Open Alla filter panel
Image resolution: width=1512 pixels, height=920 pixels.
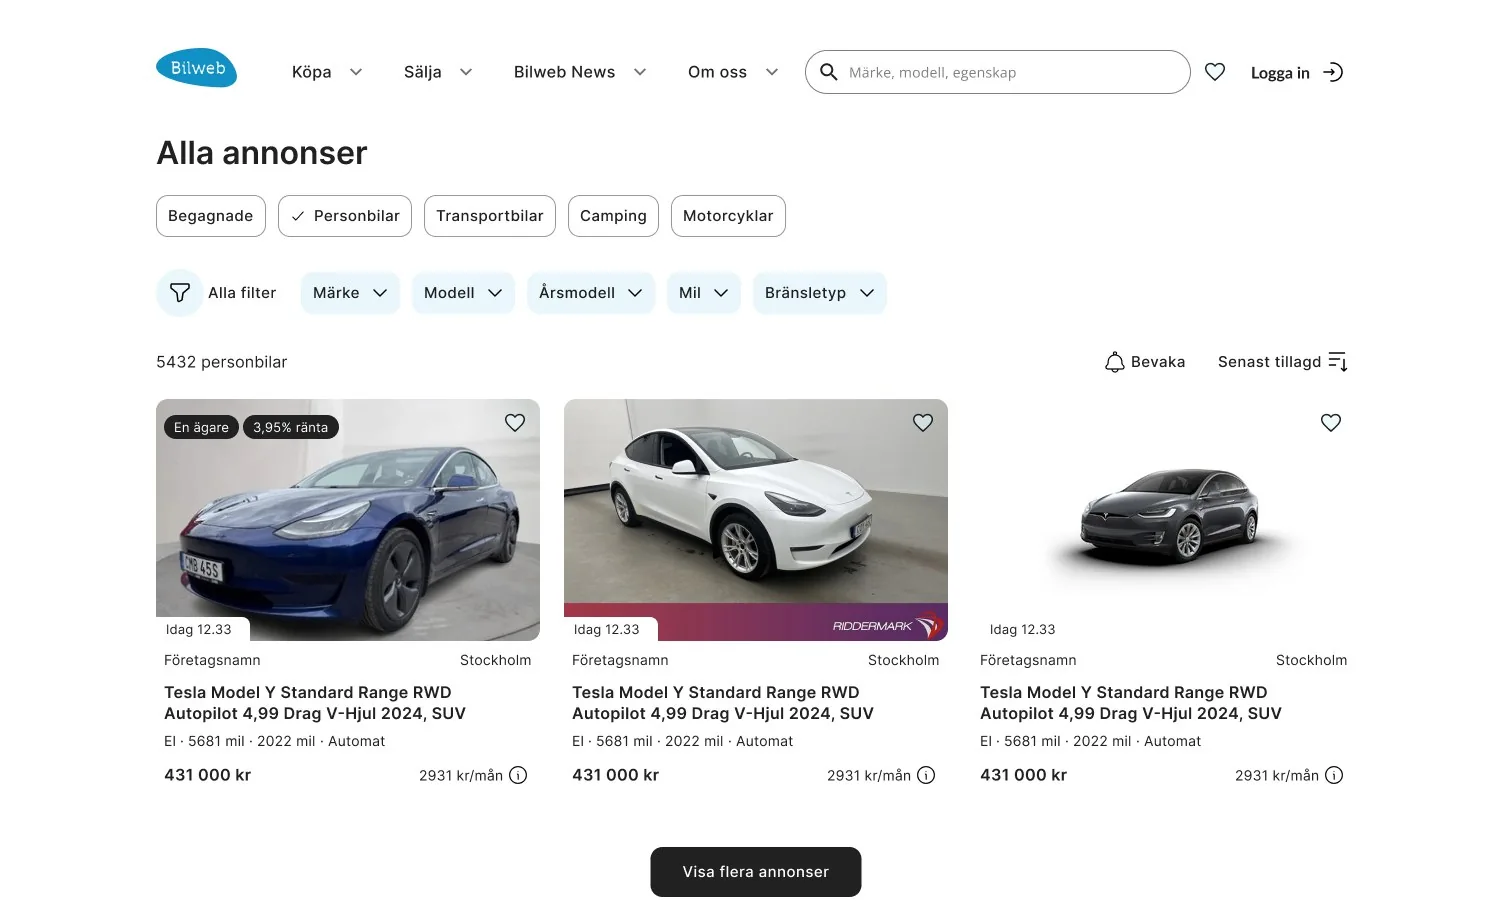(x=218, y=293)
